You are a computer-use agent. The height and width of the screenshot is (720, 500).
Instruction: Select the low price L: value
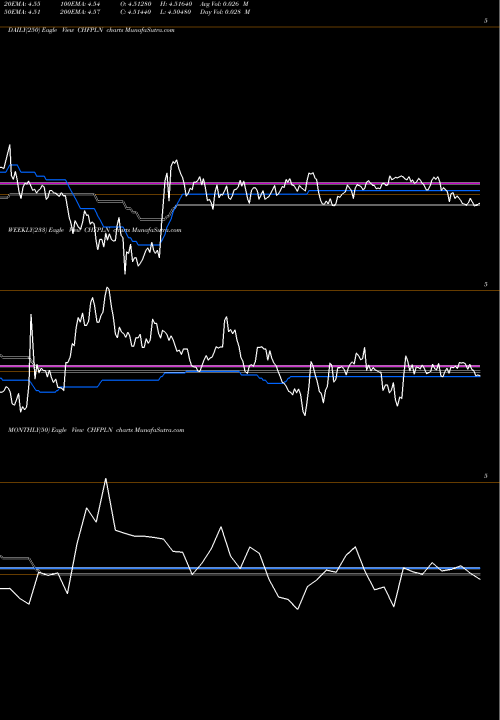[x=175, y=12]
